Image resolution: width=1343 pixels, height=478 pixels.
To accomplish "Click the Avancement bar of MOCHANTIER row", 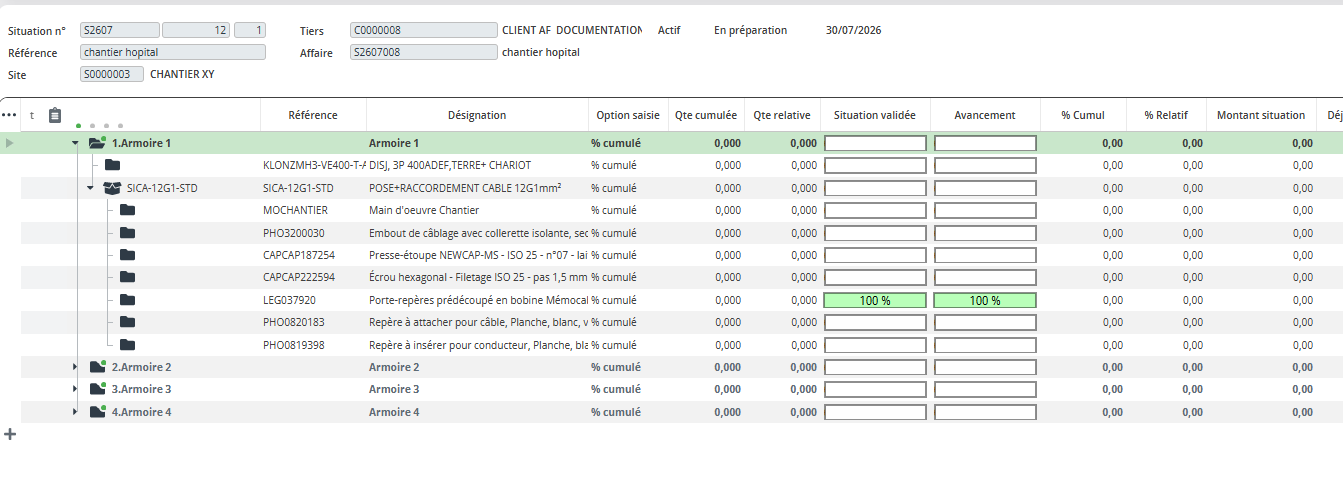I will [x=985, y=210].
